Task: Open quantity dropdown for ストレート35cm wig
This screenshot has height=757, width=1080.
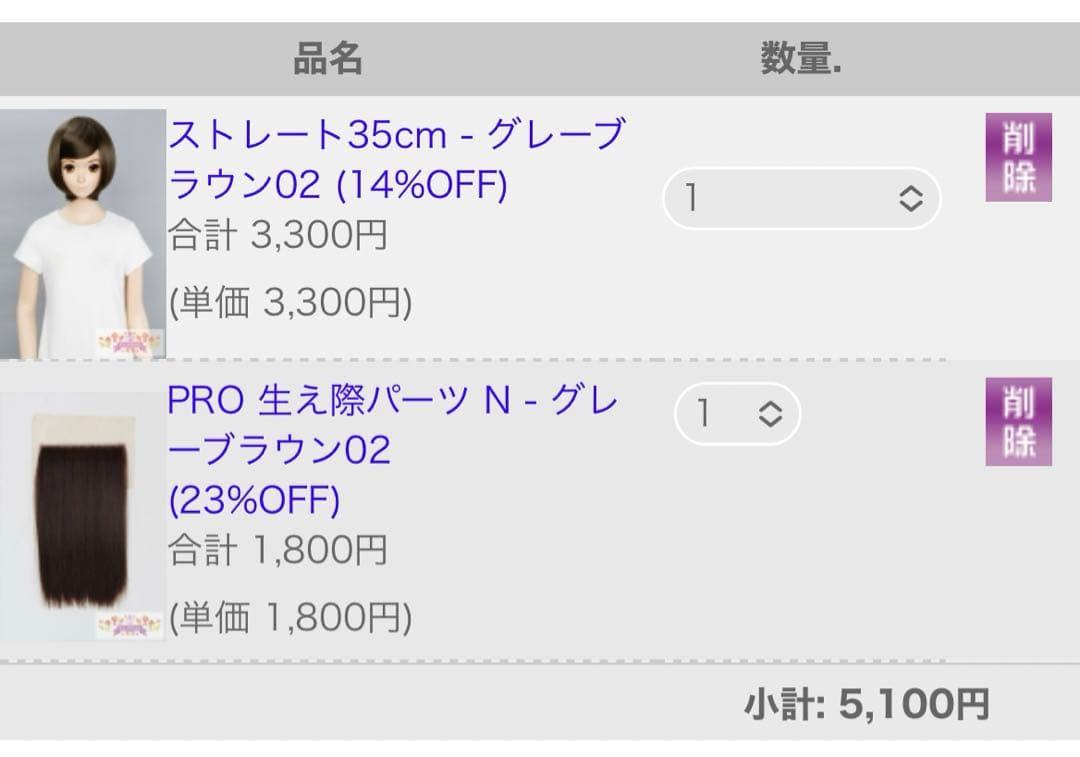Action: (x=801, y=198)
